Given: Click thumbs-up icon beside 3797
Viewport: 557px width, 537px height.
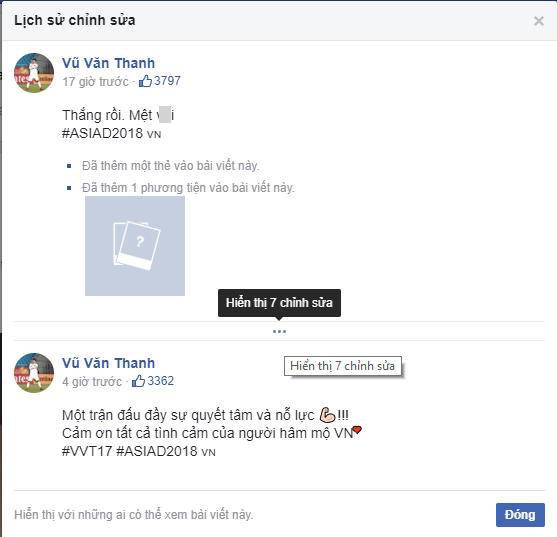Looking at the screenshot, I should [145, 81].
